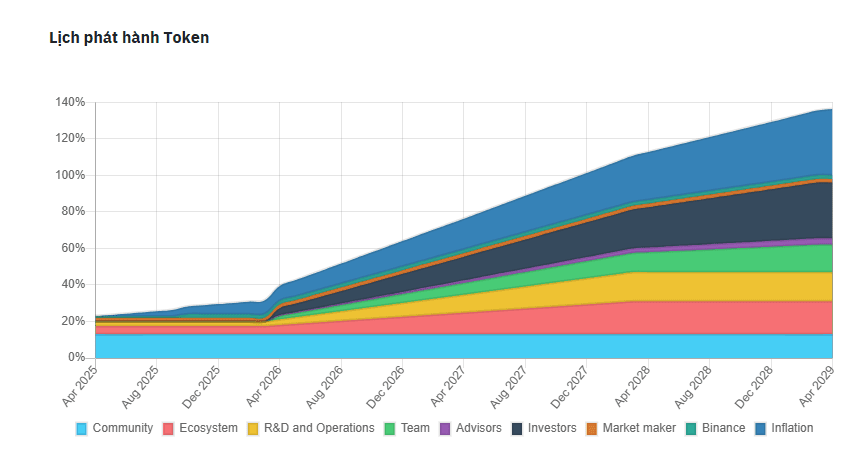Screen dimensions: 860x456
Task: Toggle the Binance legend label
Action: (723, 428)
